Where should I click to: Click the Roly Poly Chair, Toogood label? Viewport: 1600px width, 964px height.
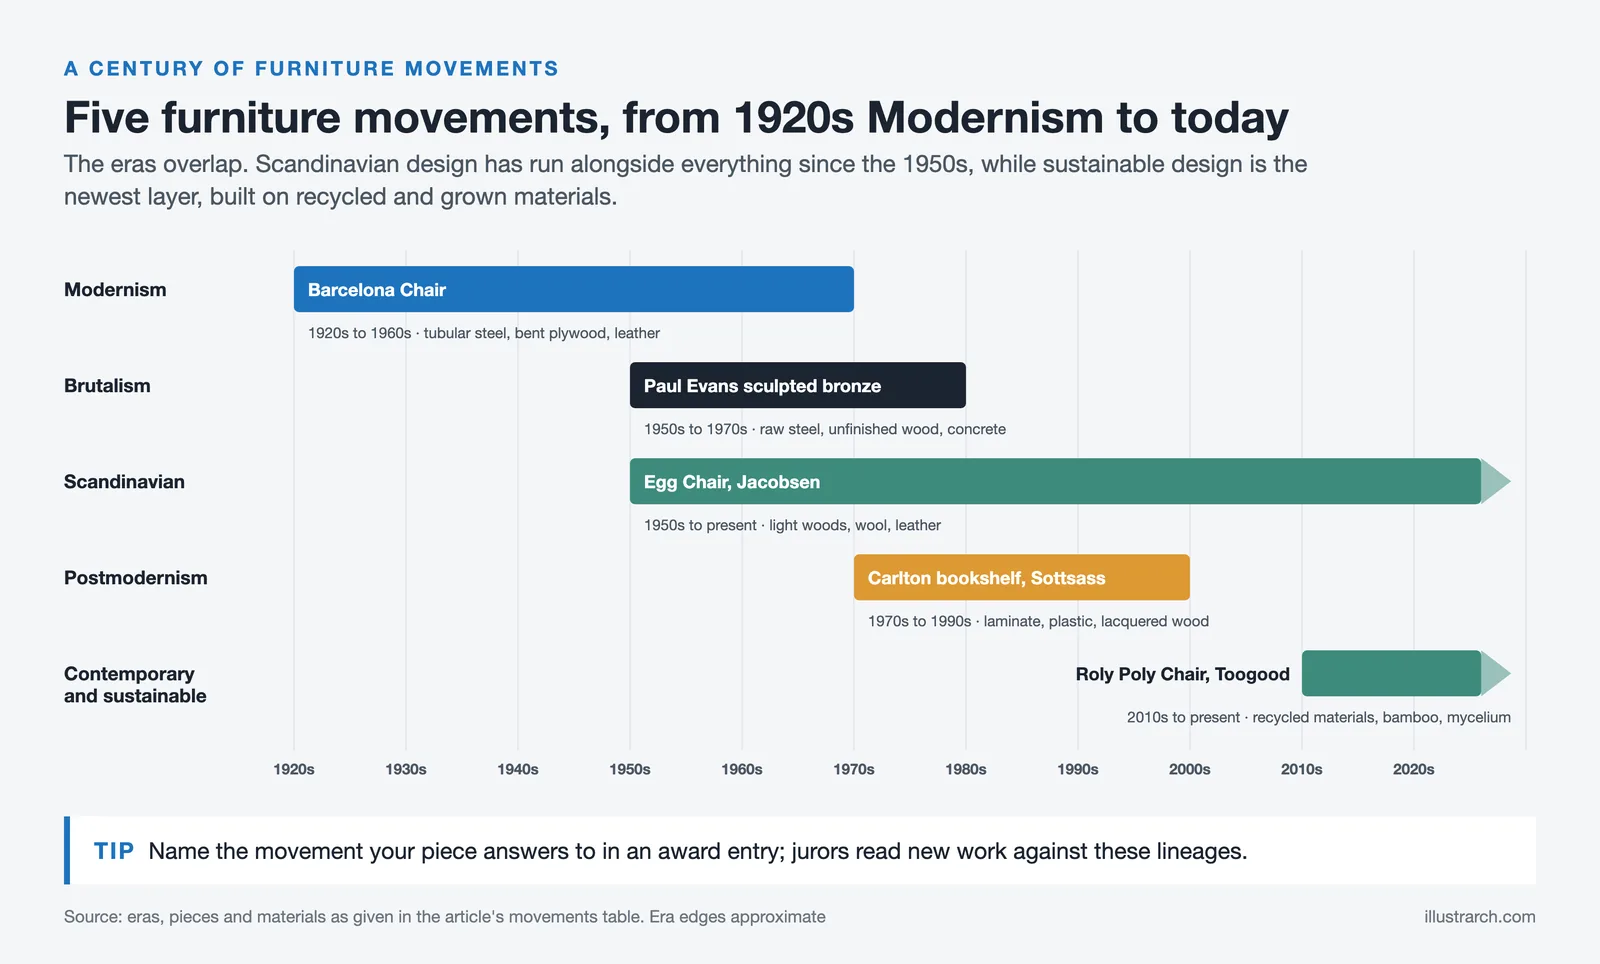coord(1183,674)
